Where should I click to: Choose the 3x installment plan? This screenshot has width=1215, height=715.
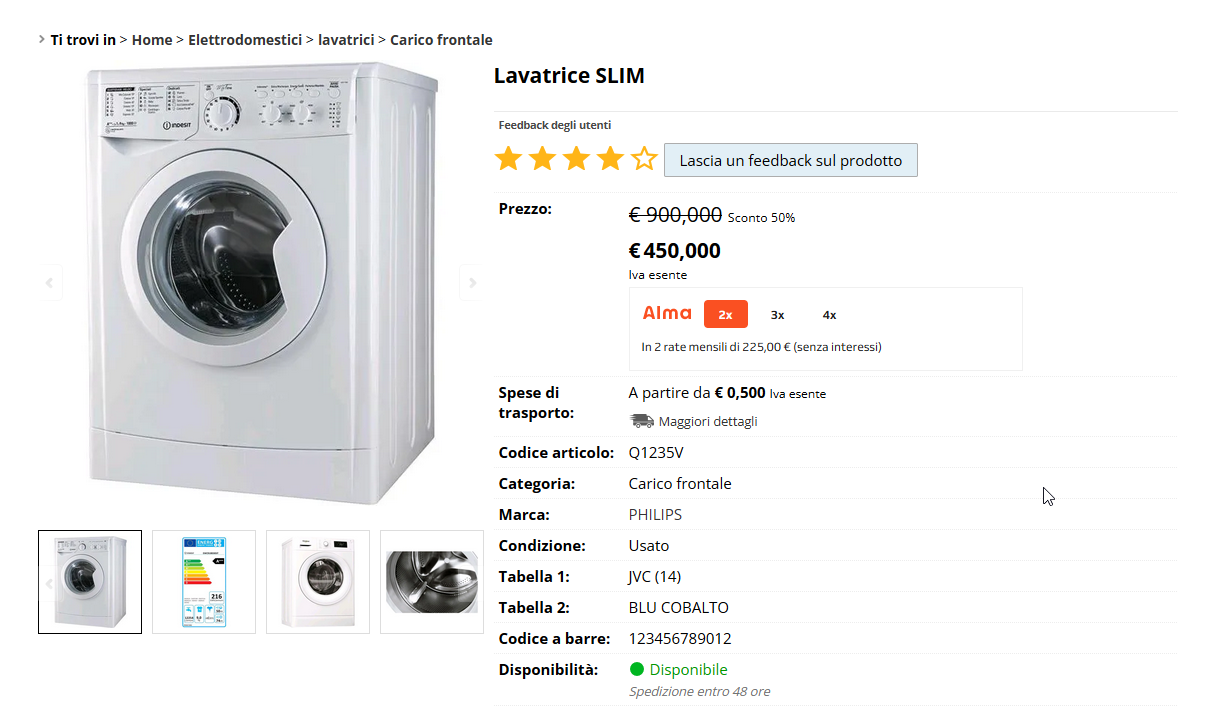coord(777,314)
